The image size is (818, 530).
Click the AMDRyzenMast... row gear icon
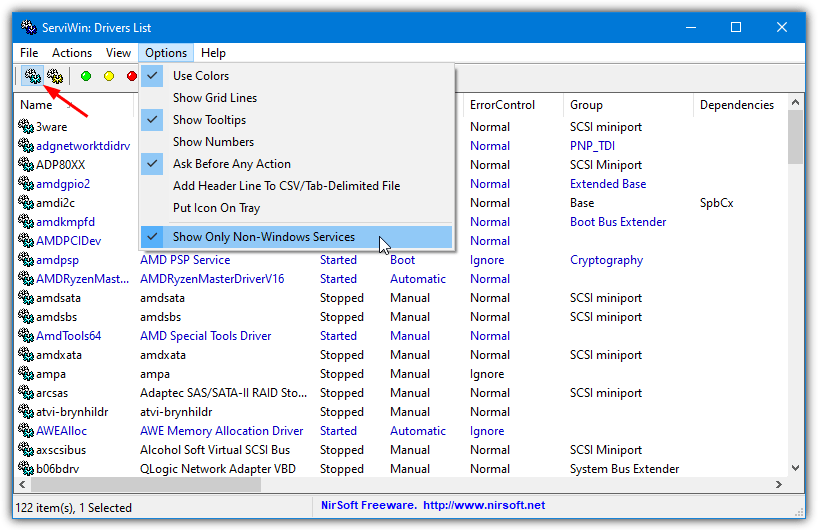(26, 279)
